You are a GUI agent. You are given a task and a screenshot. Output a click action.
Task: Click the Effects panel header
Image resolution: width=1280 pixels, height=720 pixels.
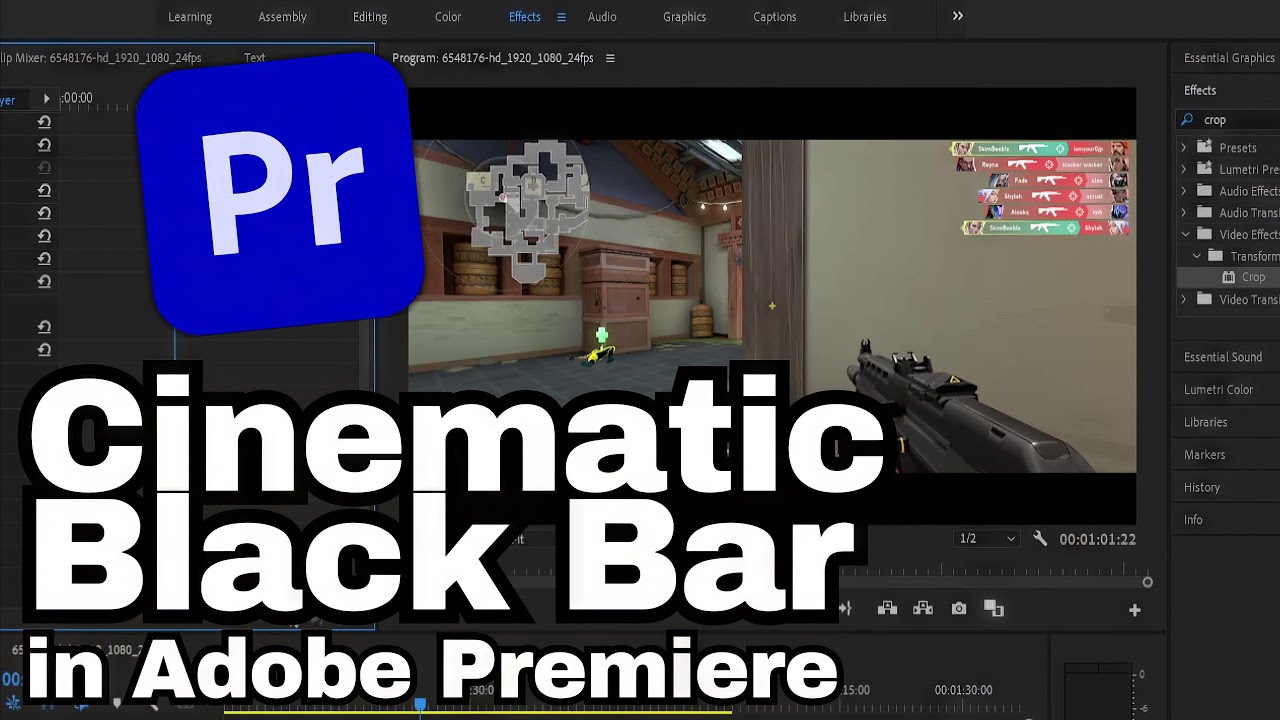point(1200,90)
